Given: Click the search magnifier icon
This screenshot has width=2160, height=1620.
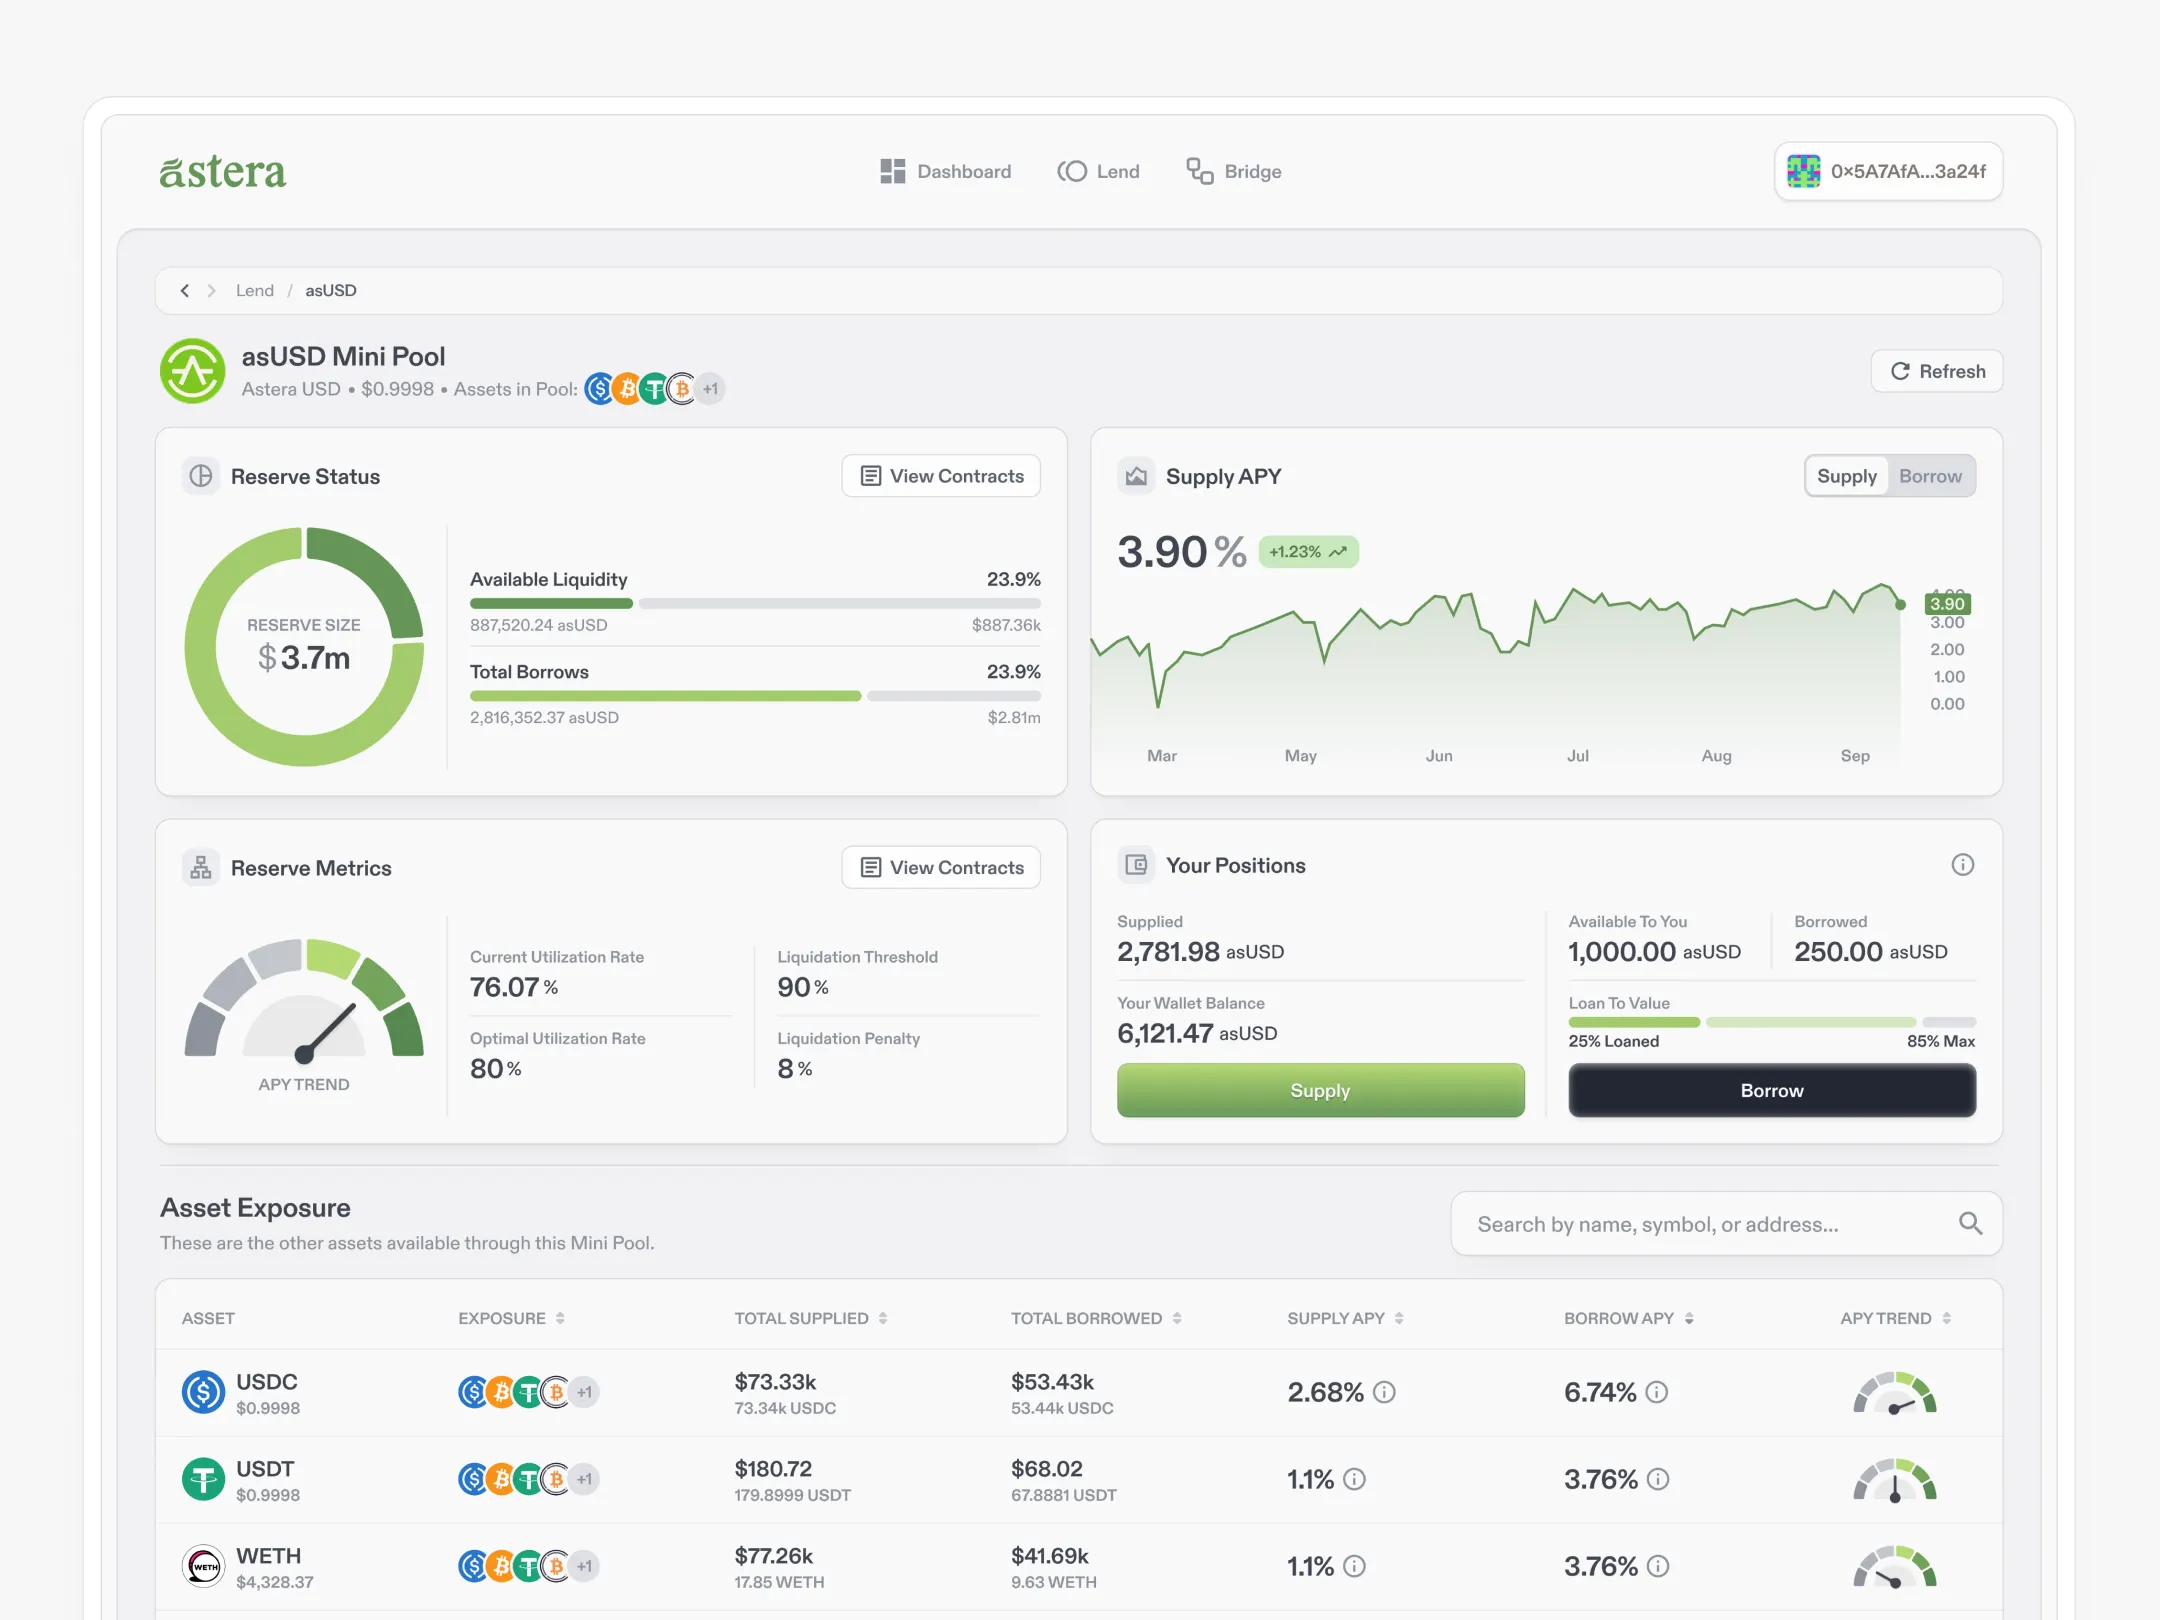Looking at the screenshot, I should click(x=1969, y=1223).
